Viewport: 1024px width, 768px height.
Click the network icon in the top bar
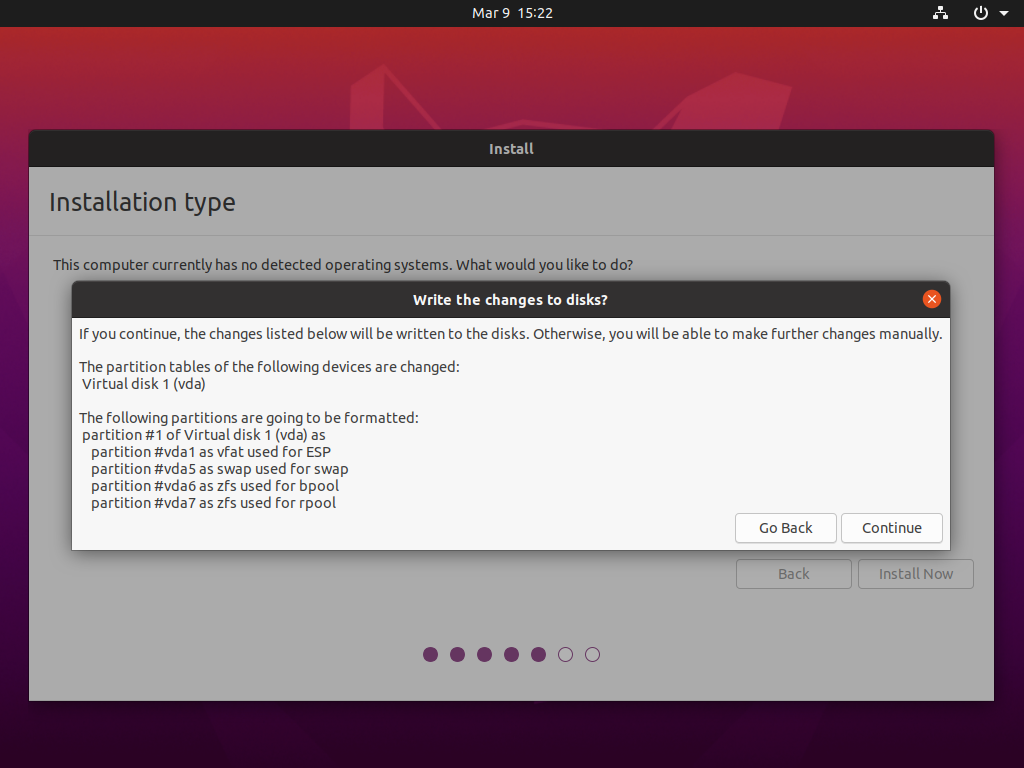click(x=940, y=13)
